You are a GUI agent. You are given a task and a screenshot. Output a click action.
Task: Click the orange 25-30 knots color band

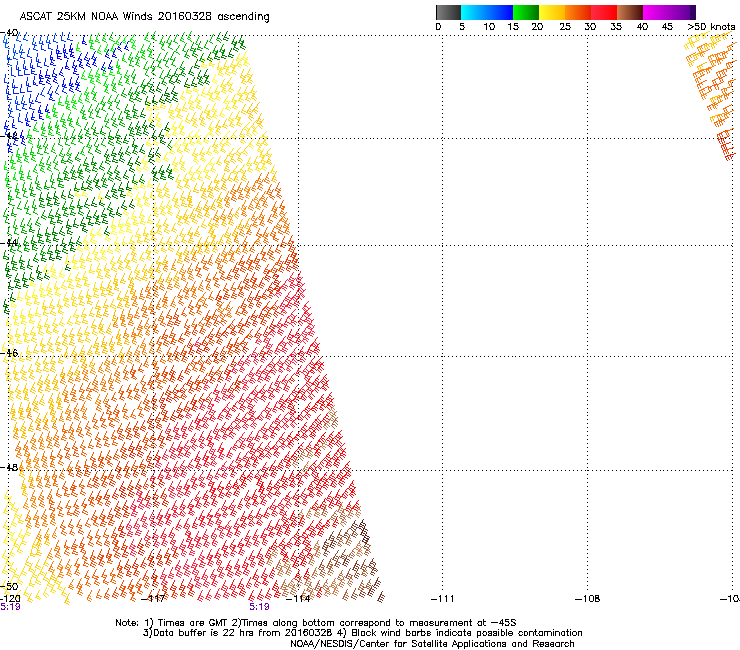pos(578,12)
